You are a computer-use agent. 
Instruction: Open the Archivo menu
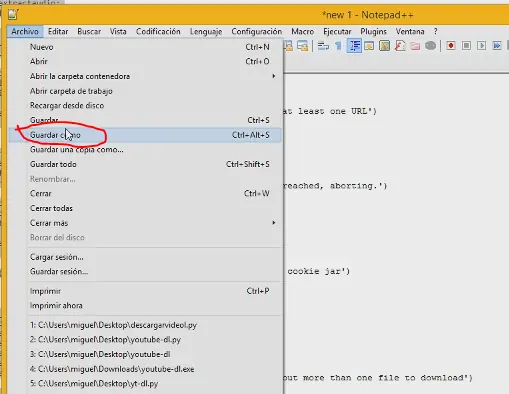point(25,32)
